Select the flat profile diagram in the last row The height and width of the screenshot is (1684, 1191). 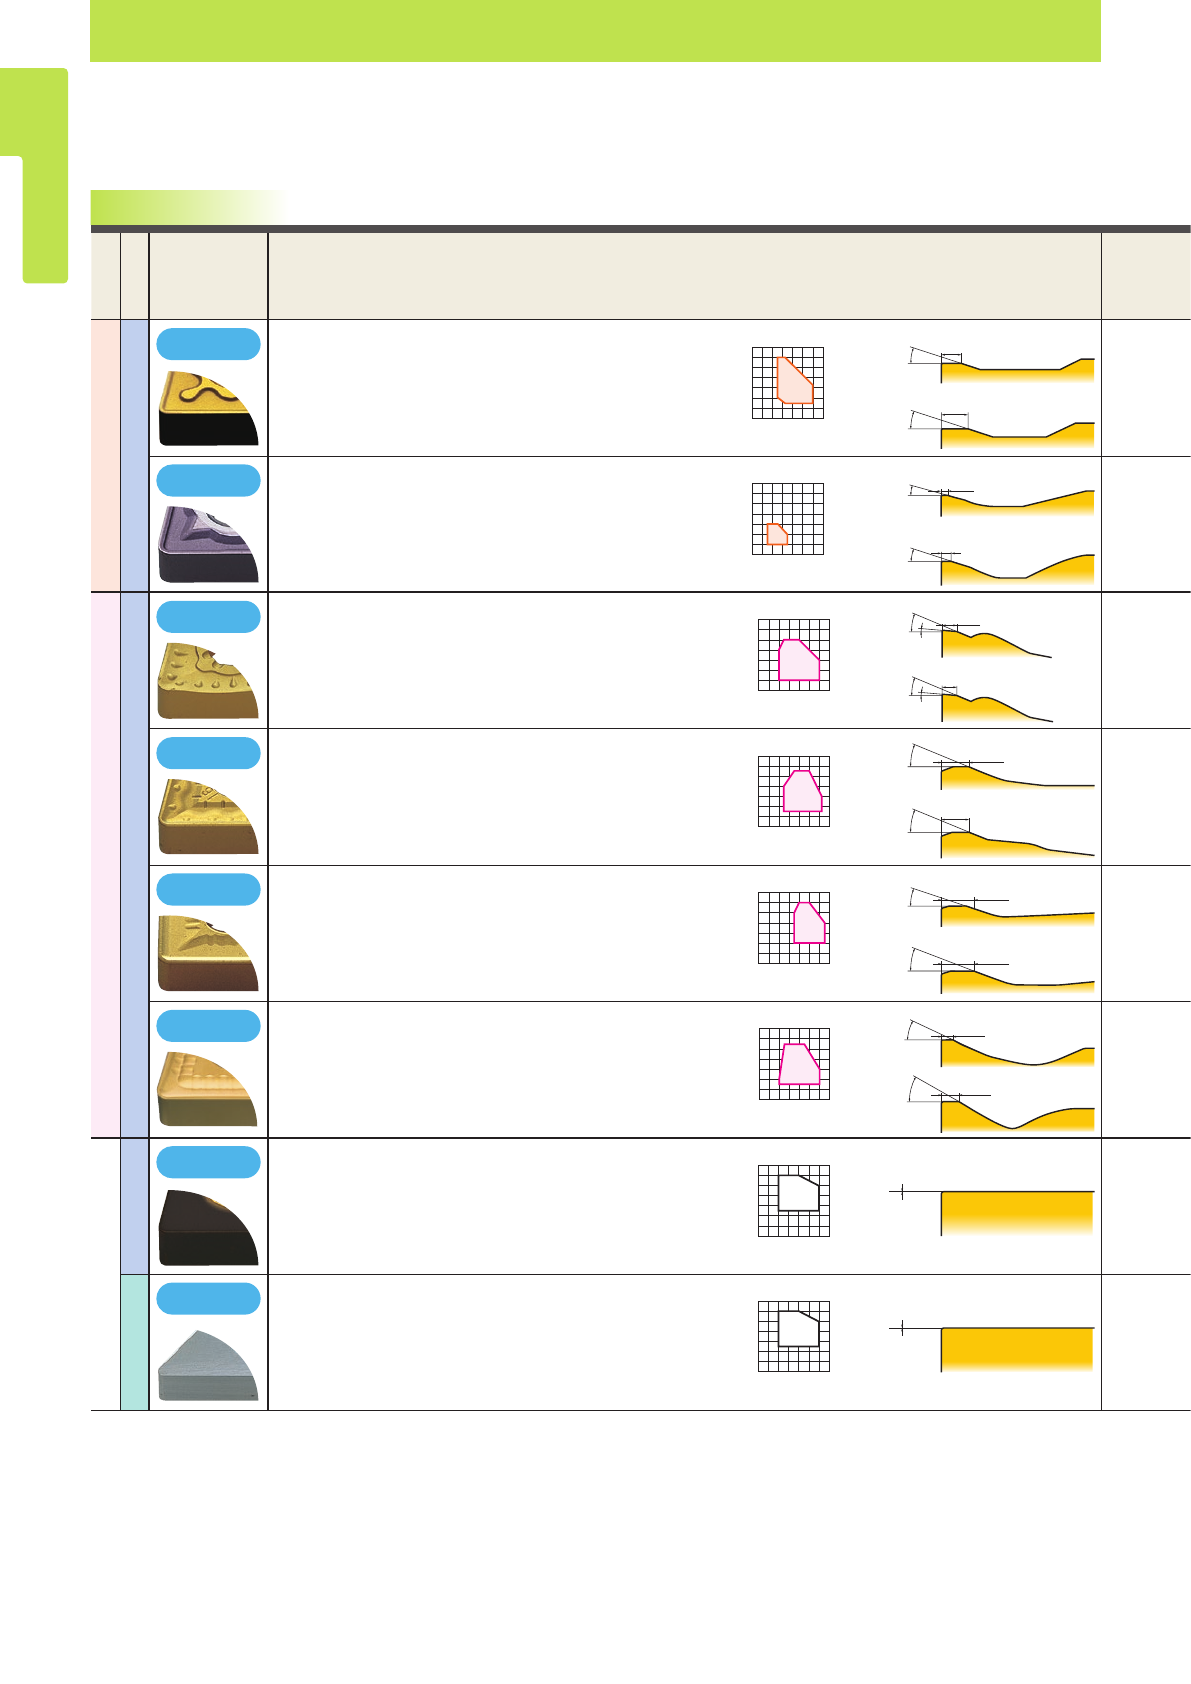[1002, 1347]
